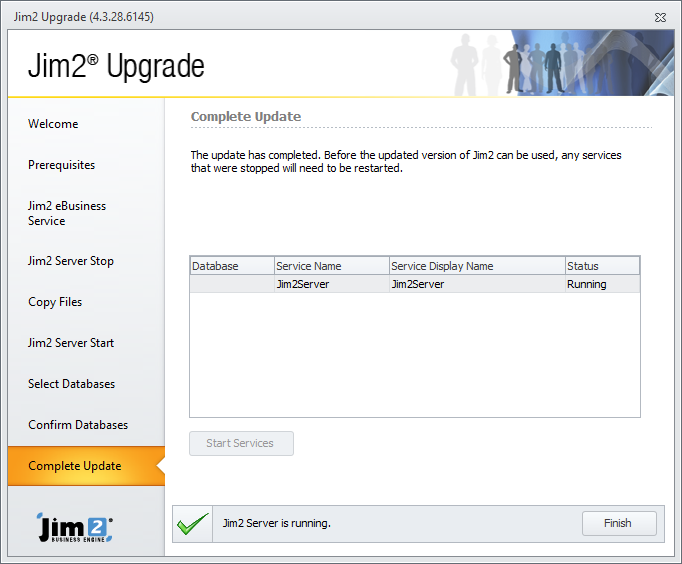682x564 pixels.
Task: Click the Jim2 Business Engine logo
Action: [x=75, y=527]
